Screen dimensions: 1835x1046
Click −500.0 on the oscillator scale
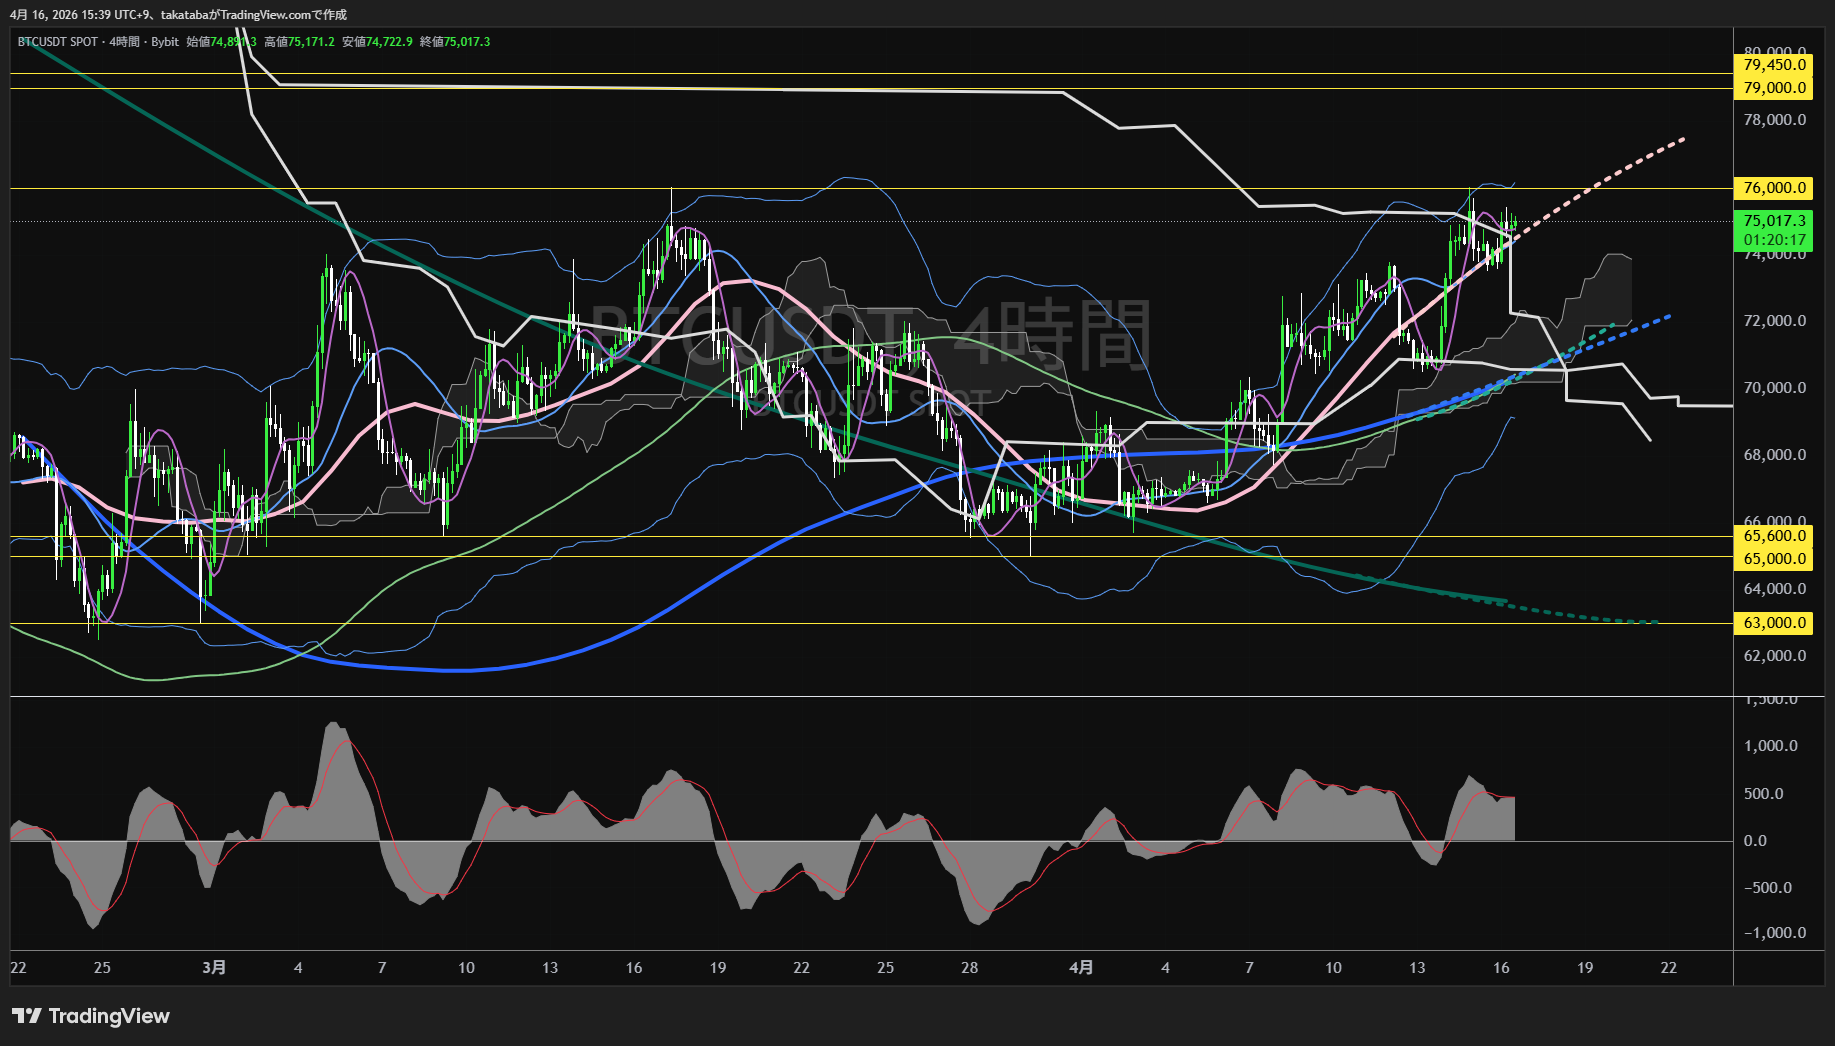point(1773,888)
